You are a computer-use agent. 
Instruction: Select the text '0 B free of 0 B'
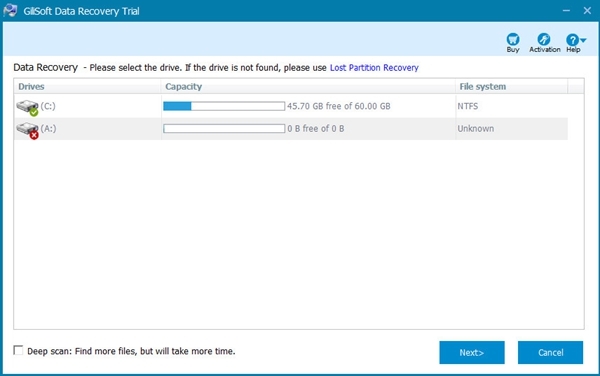pyautogui.click(x=316, y=129)
